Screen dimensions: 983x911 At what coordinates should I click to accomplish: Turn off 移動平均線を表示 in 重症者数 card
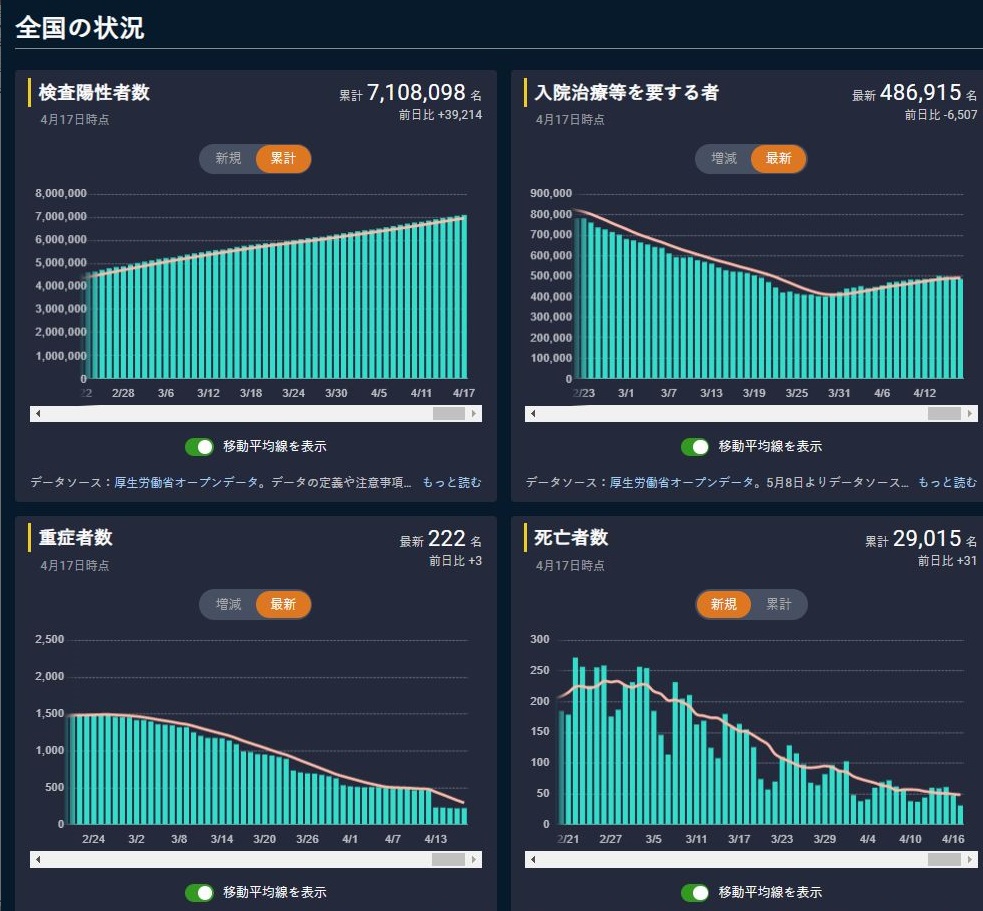pos(201,892)
